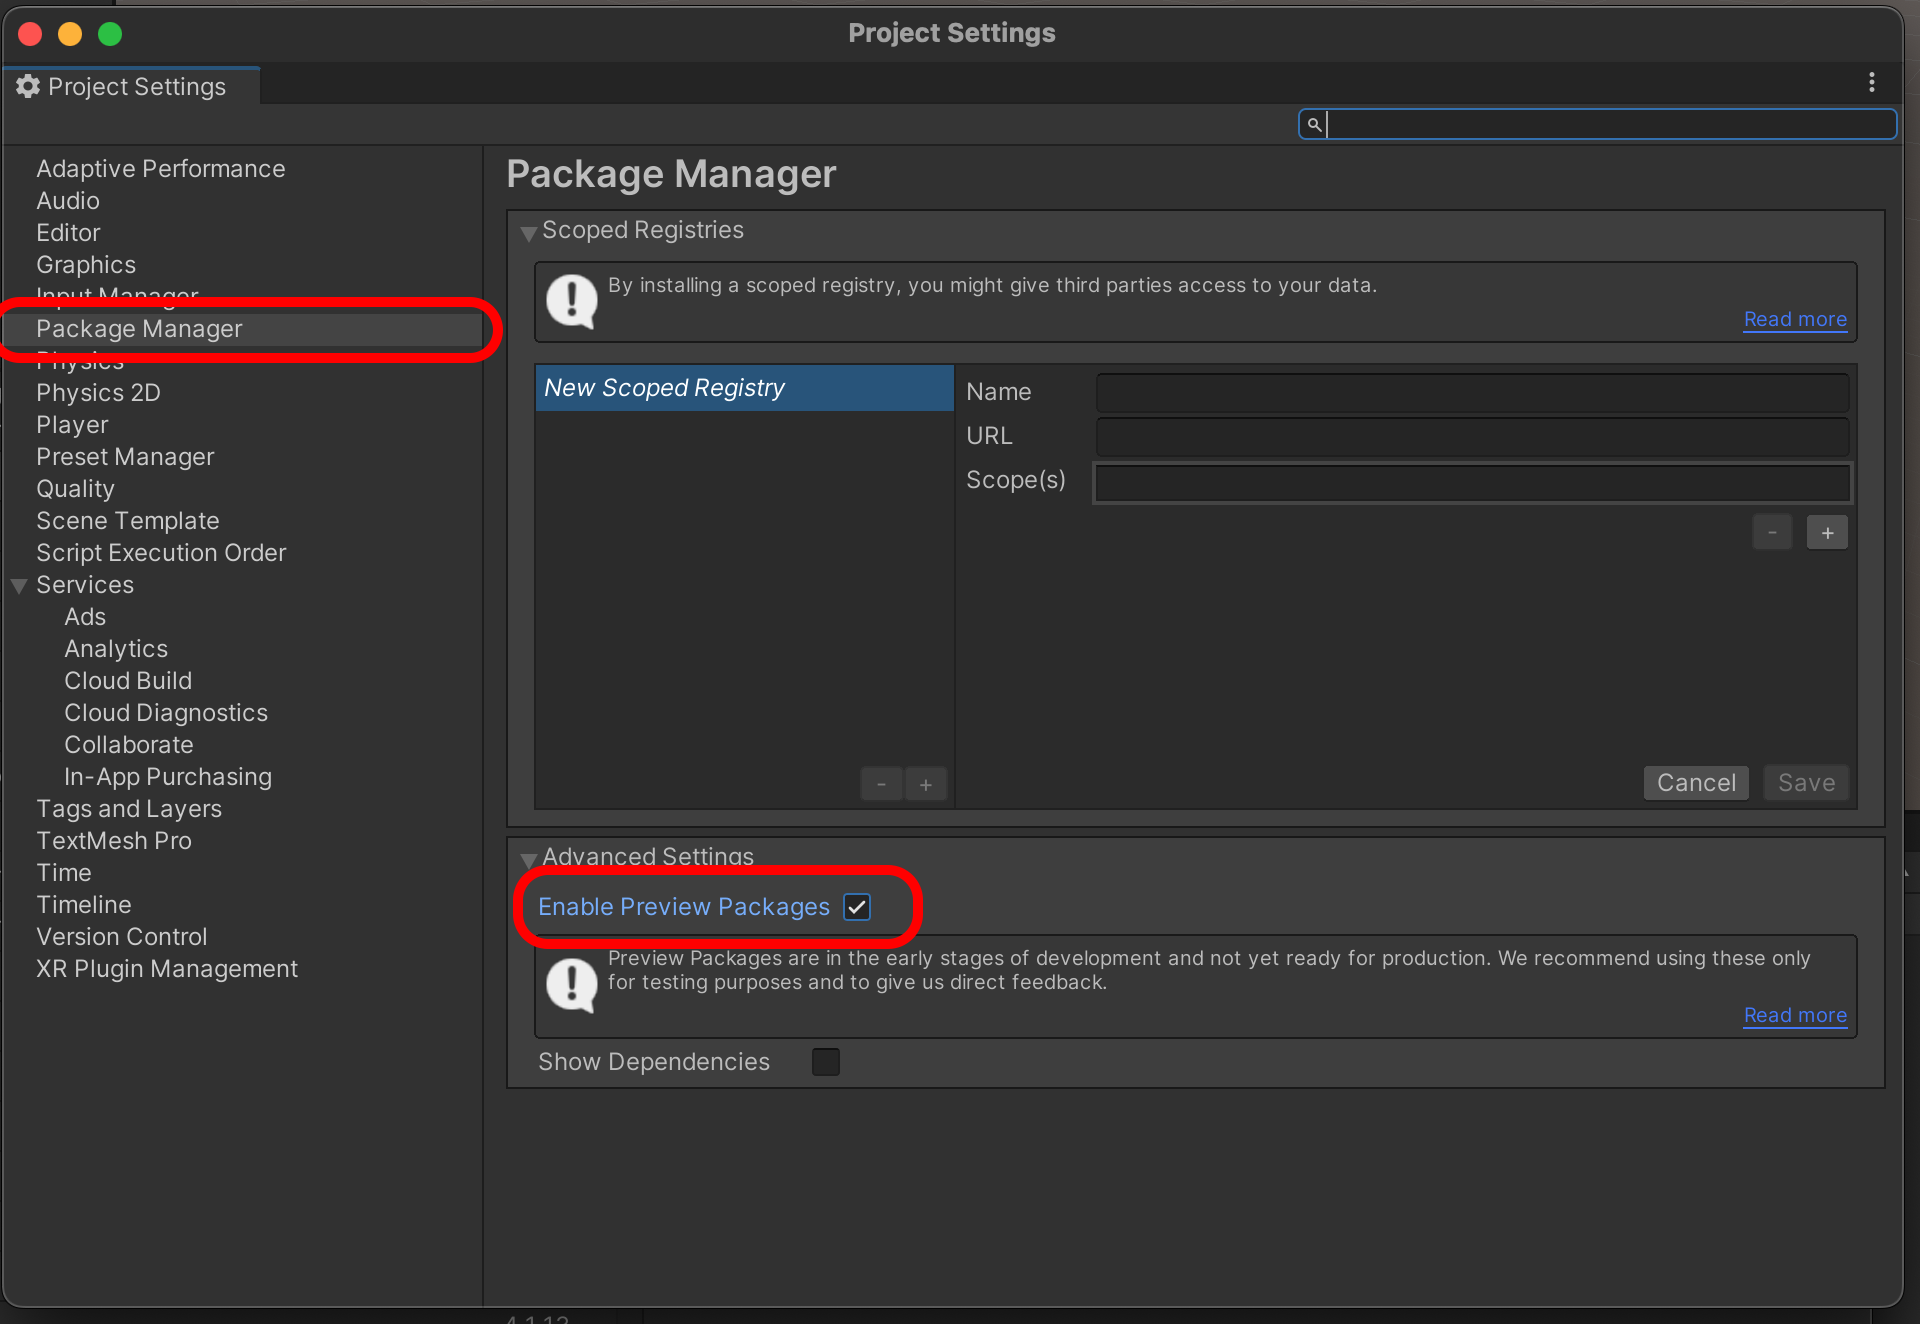Collapse the Scoped Registries section
The image size is (1920, 1324).
529,233
